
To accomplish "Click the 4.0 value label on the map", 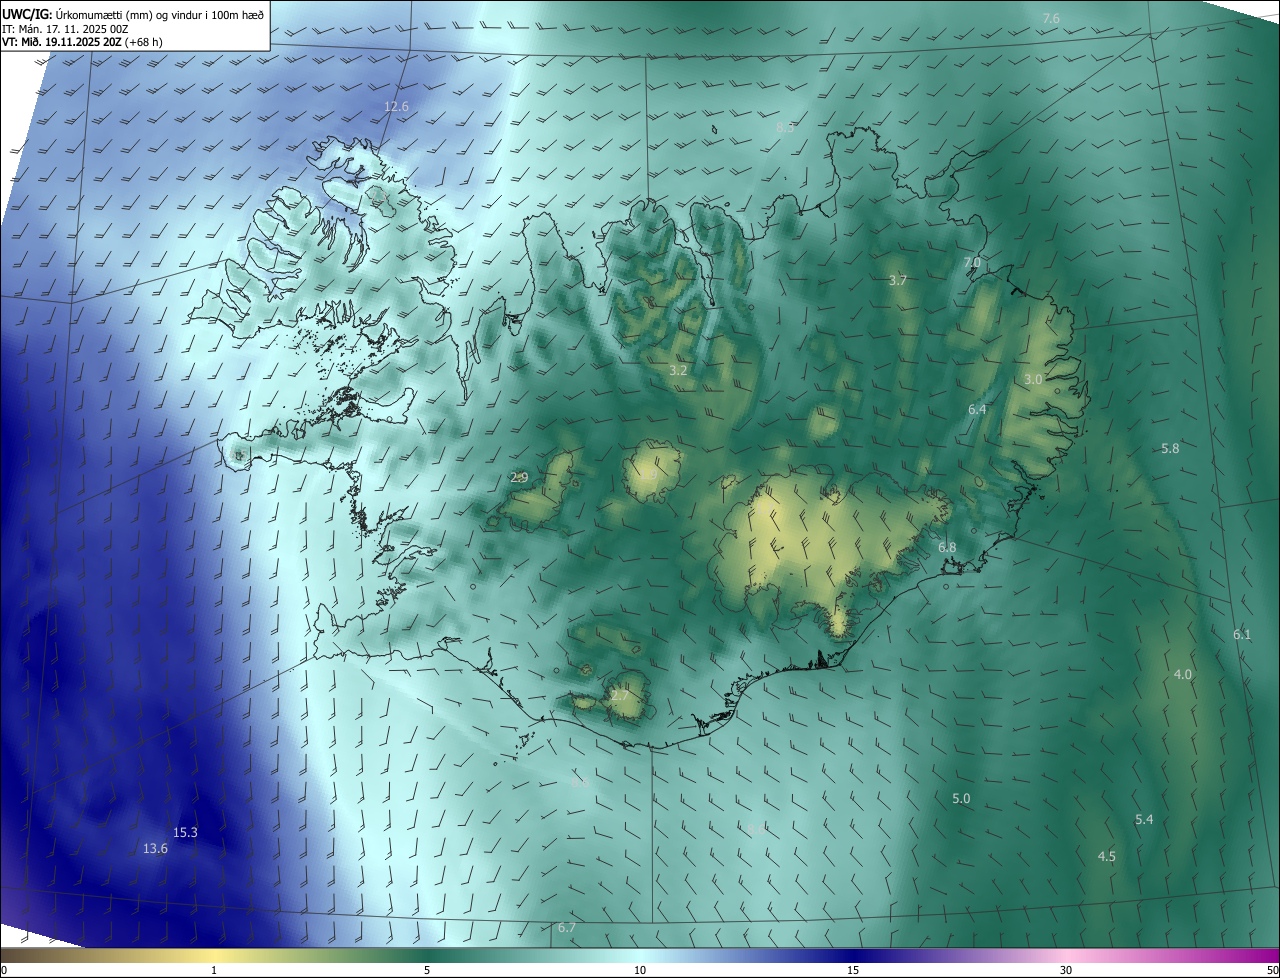I will 1183,675.
